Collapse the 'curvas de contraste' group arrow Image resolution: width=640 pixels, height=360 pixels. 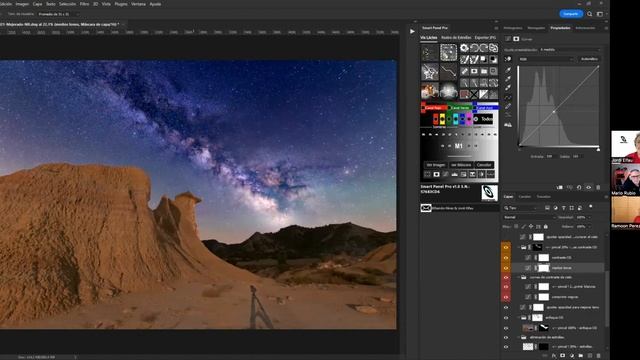click(519, 278)
